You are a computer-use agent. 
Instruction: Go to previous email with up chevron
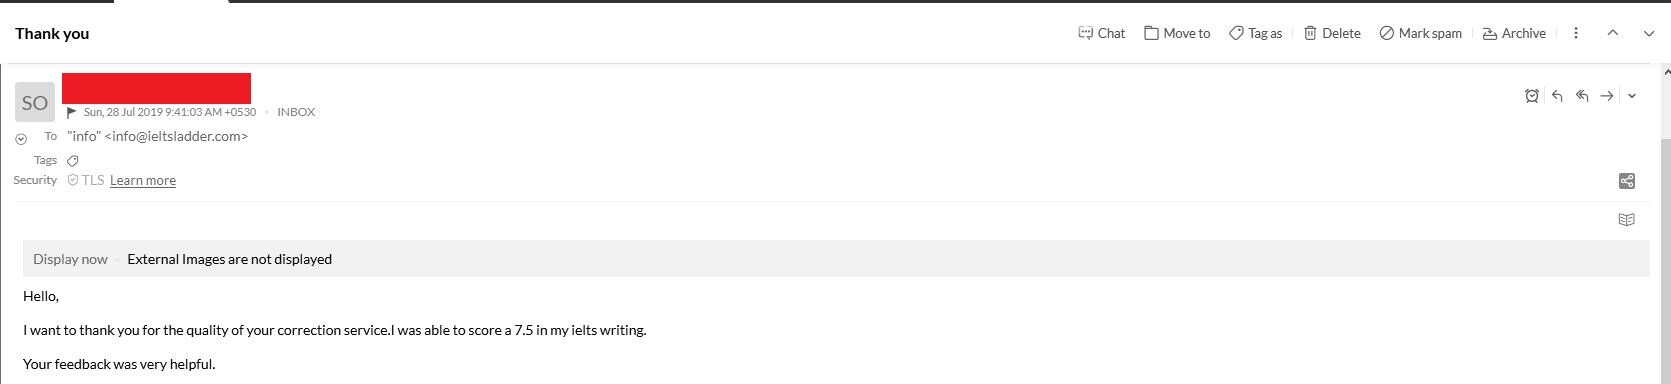pyautogui.click(x=1613, y=33)
